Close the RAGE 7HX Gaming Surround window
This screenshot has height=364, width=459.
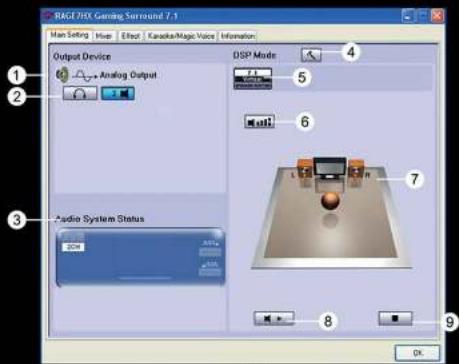pyautogui.click(x=437, y=16)
